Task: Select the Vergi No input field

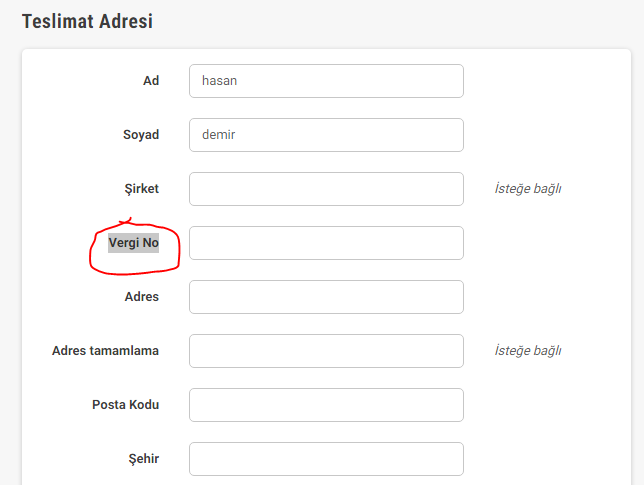Action: (326, 243)
